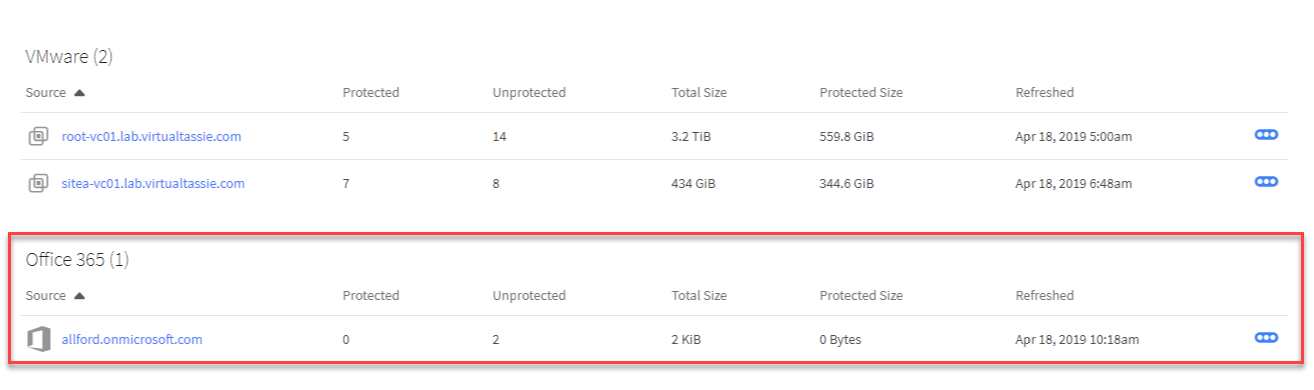Open the three-dot menu for allford.onmicrosoft.com
Viewport: 1314px width, 390px height.
[x=1266, y=338]
